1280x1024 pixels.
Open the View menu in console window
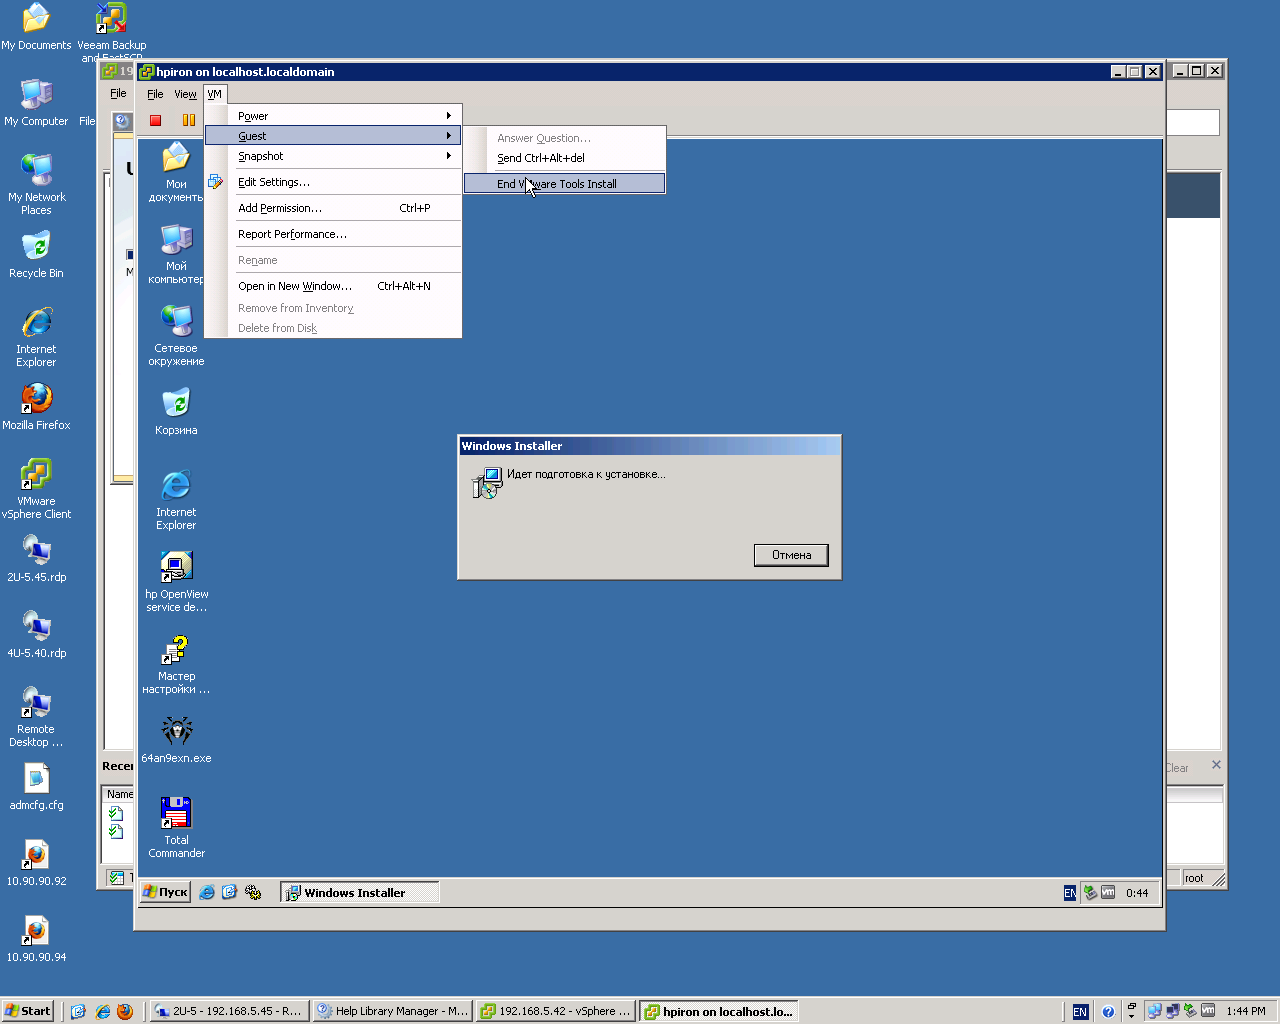[186, 94]
